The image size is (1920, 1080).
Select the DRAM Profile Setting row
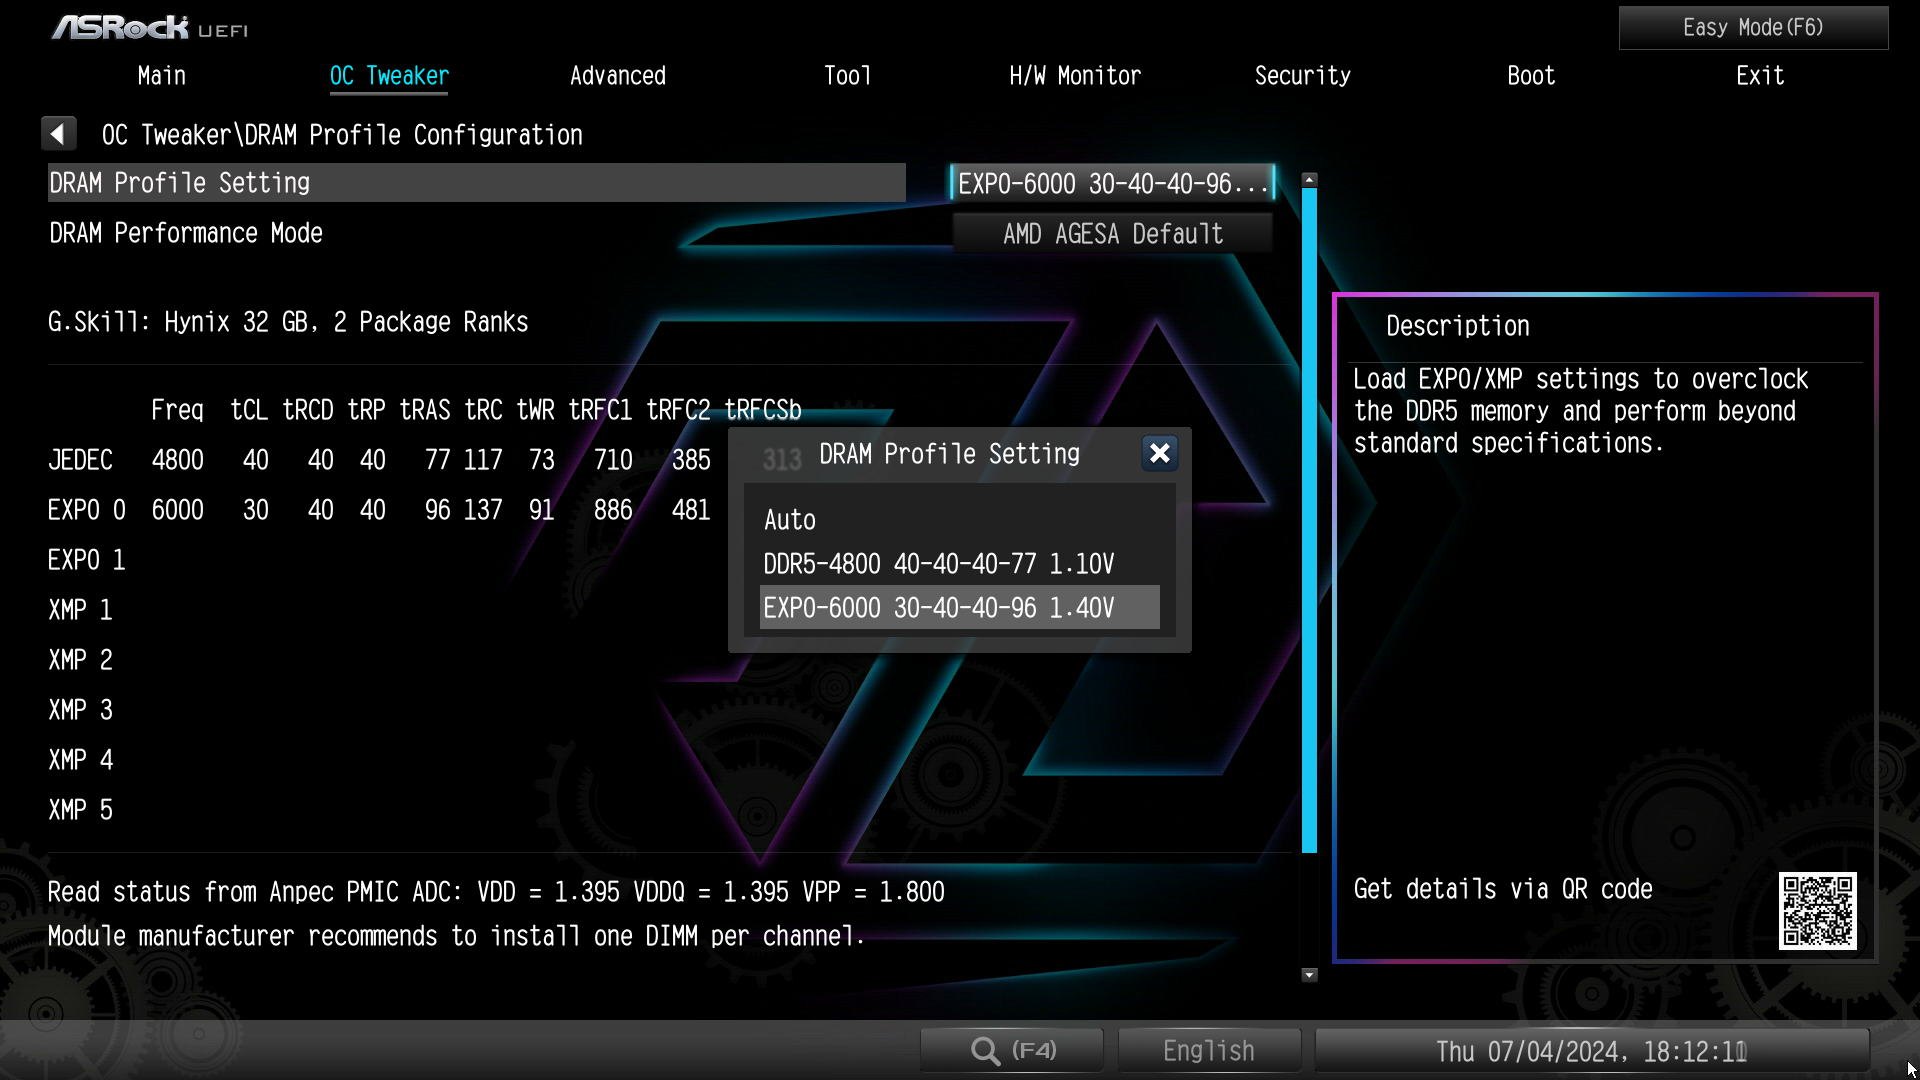476,183
